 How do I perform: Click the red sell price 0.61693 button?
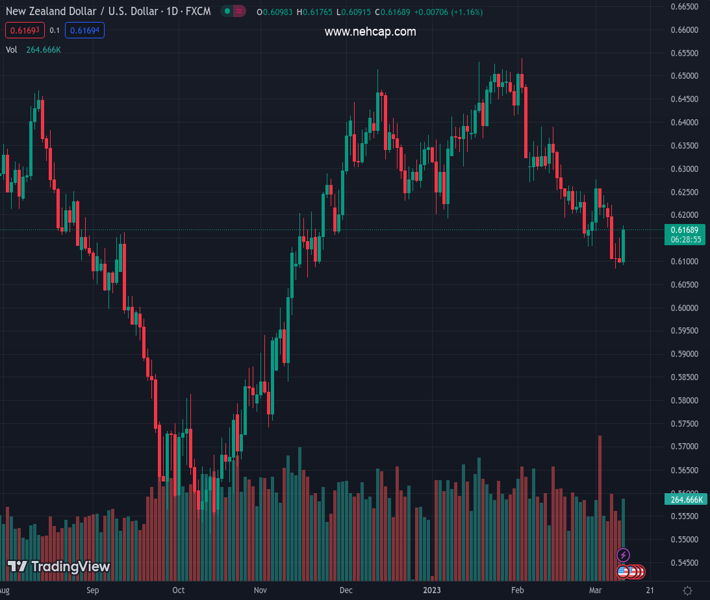coord(24,31)
